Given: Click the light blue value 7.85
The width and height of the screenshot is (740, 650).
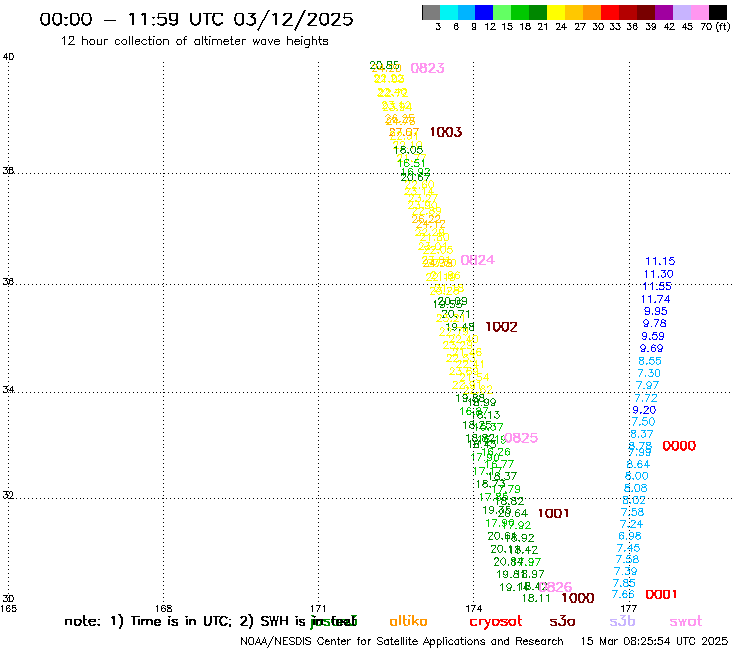Looking at the screenshot, I should (x=624, y=583).
